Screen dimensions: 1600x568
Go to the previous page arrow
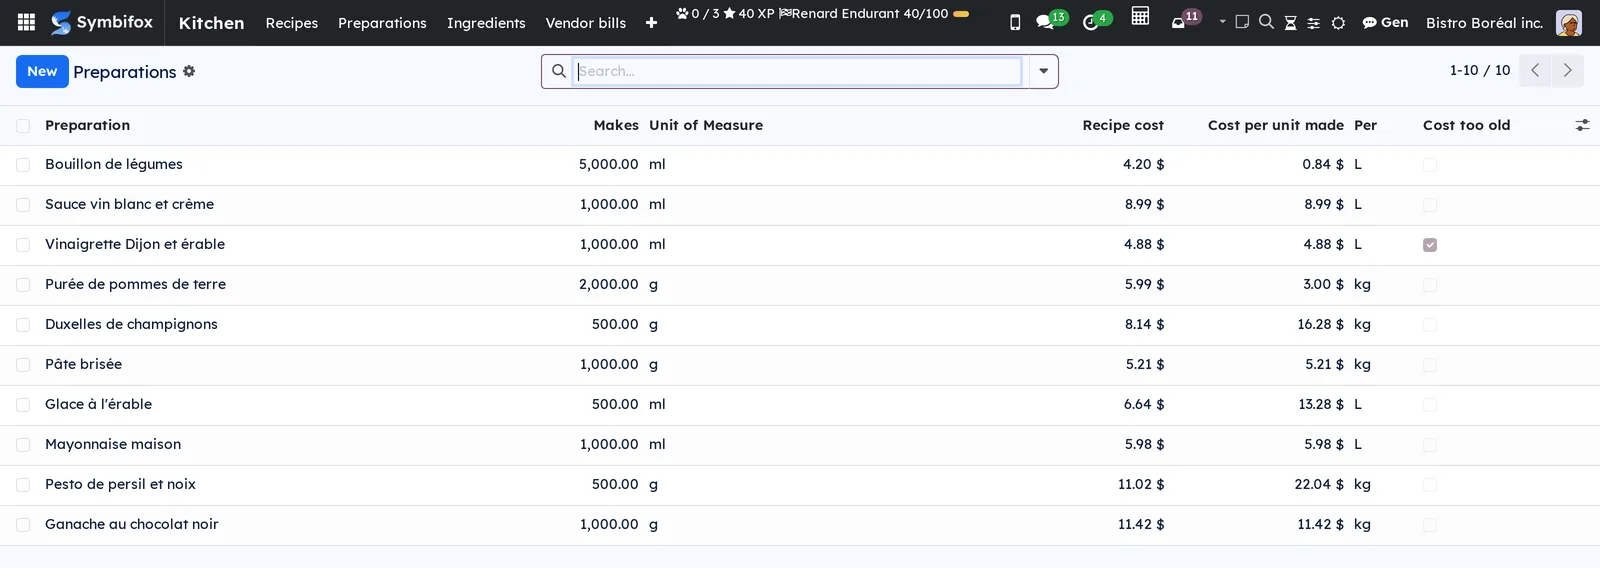1535,70
